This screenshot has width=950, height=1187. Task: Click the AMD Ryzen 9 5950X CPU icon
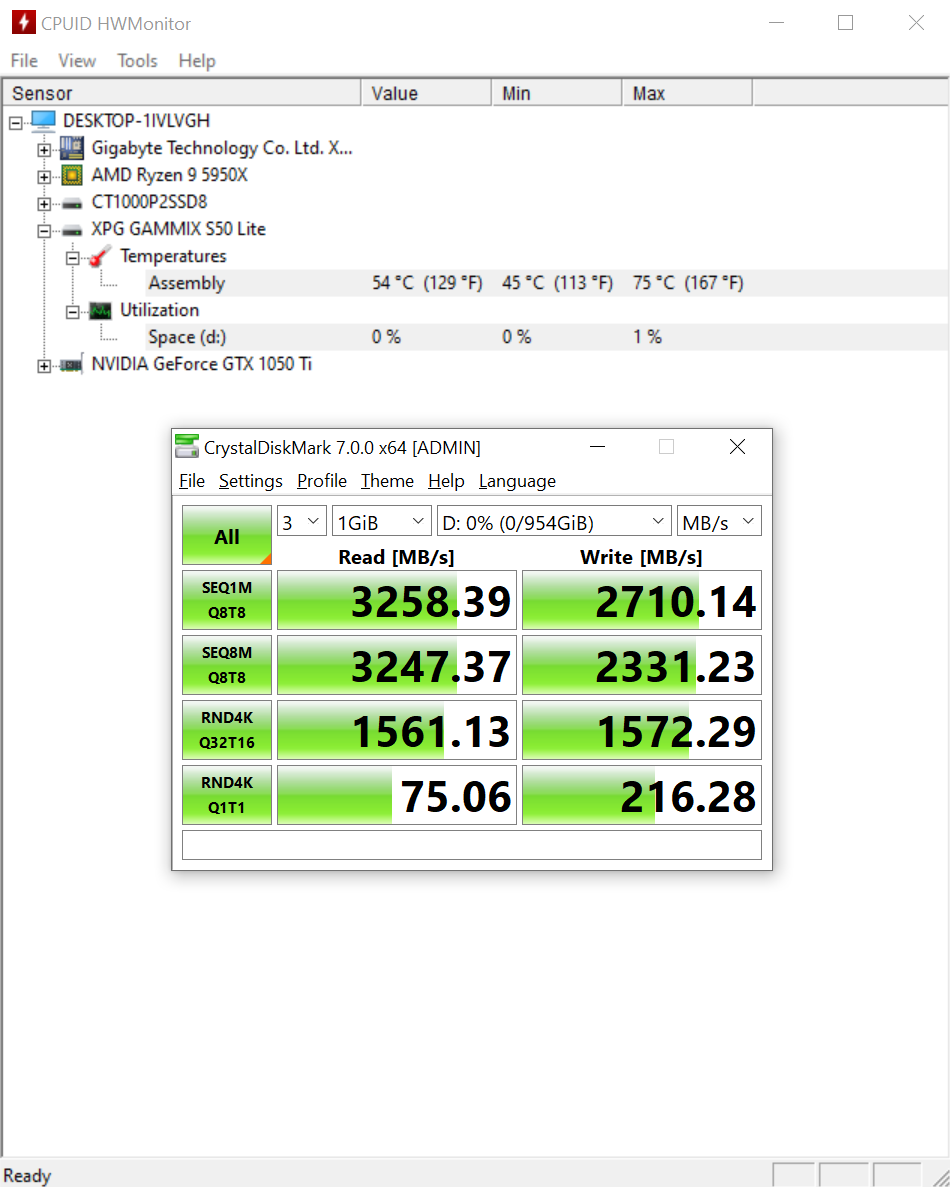[x=72, y=175]
